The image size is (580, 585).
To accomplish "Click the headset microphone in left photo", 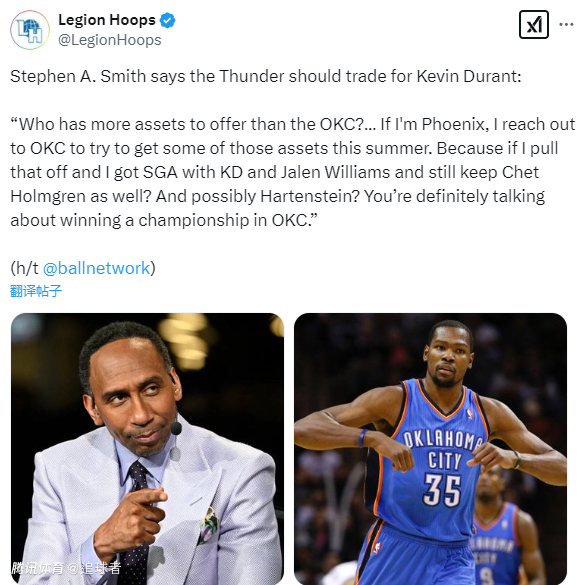I will click(176, 429).
